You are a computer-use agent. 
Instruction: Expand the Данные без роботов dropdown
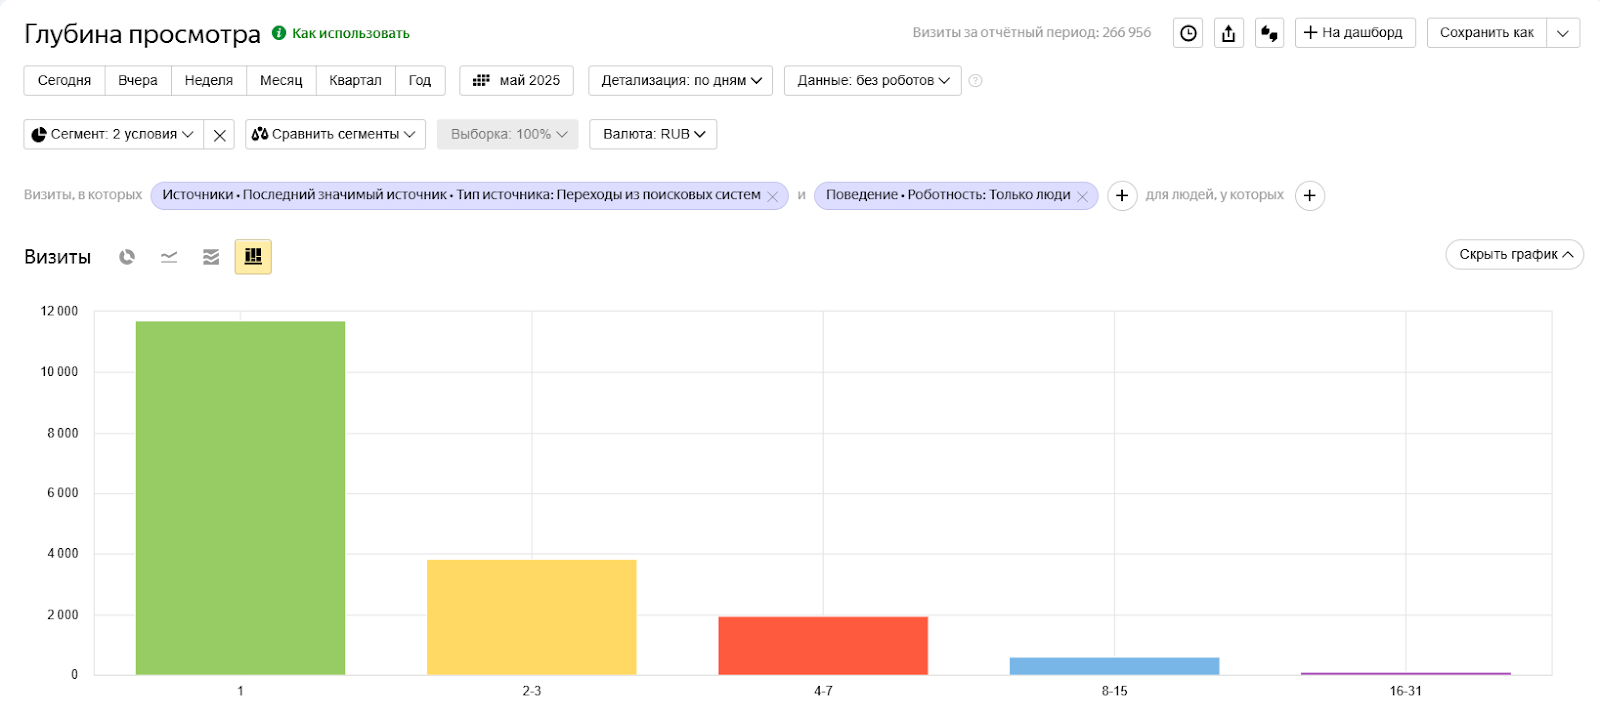872,81
